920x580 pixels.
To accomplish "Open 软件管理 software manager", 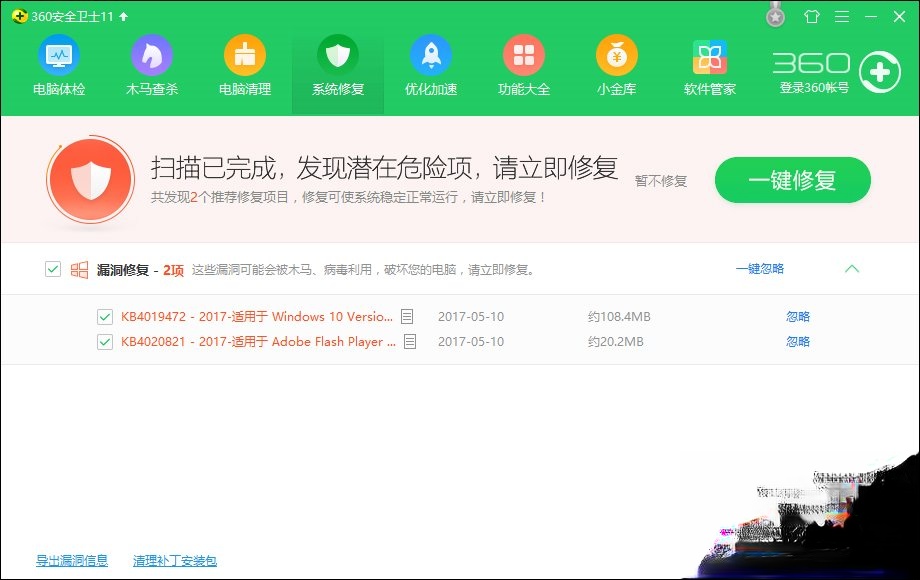I will pyautogui.click(x=709, y=67).
